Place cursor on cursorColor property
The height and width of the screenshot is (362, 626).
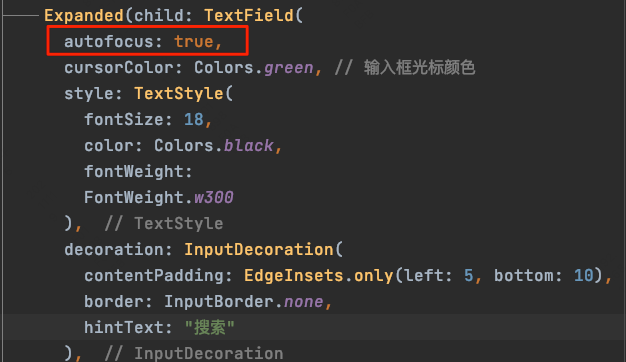click(x=119, y=68)
